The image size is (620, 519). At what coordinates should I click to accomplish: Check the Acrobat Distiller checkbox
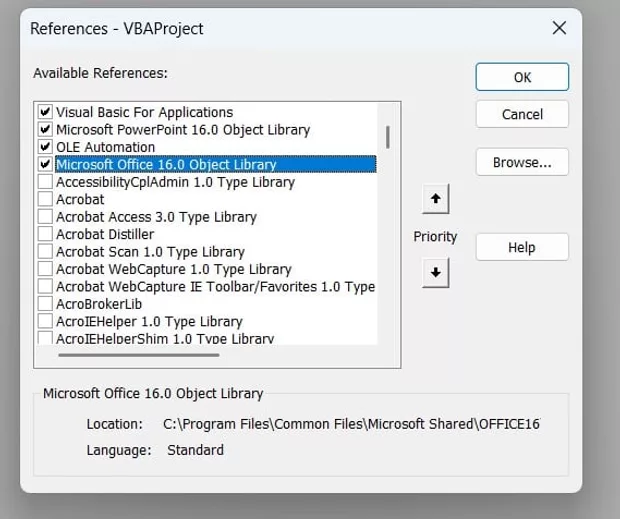click(x=45, y=234)
